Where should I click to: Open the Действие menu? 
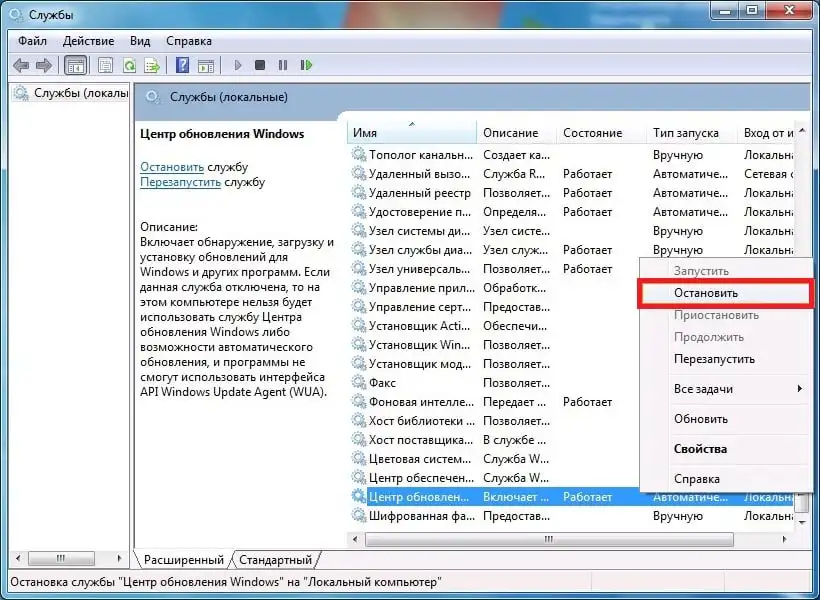point(88,41)
